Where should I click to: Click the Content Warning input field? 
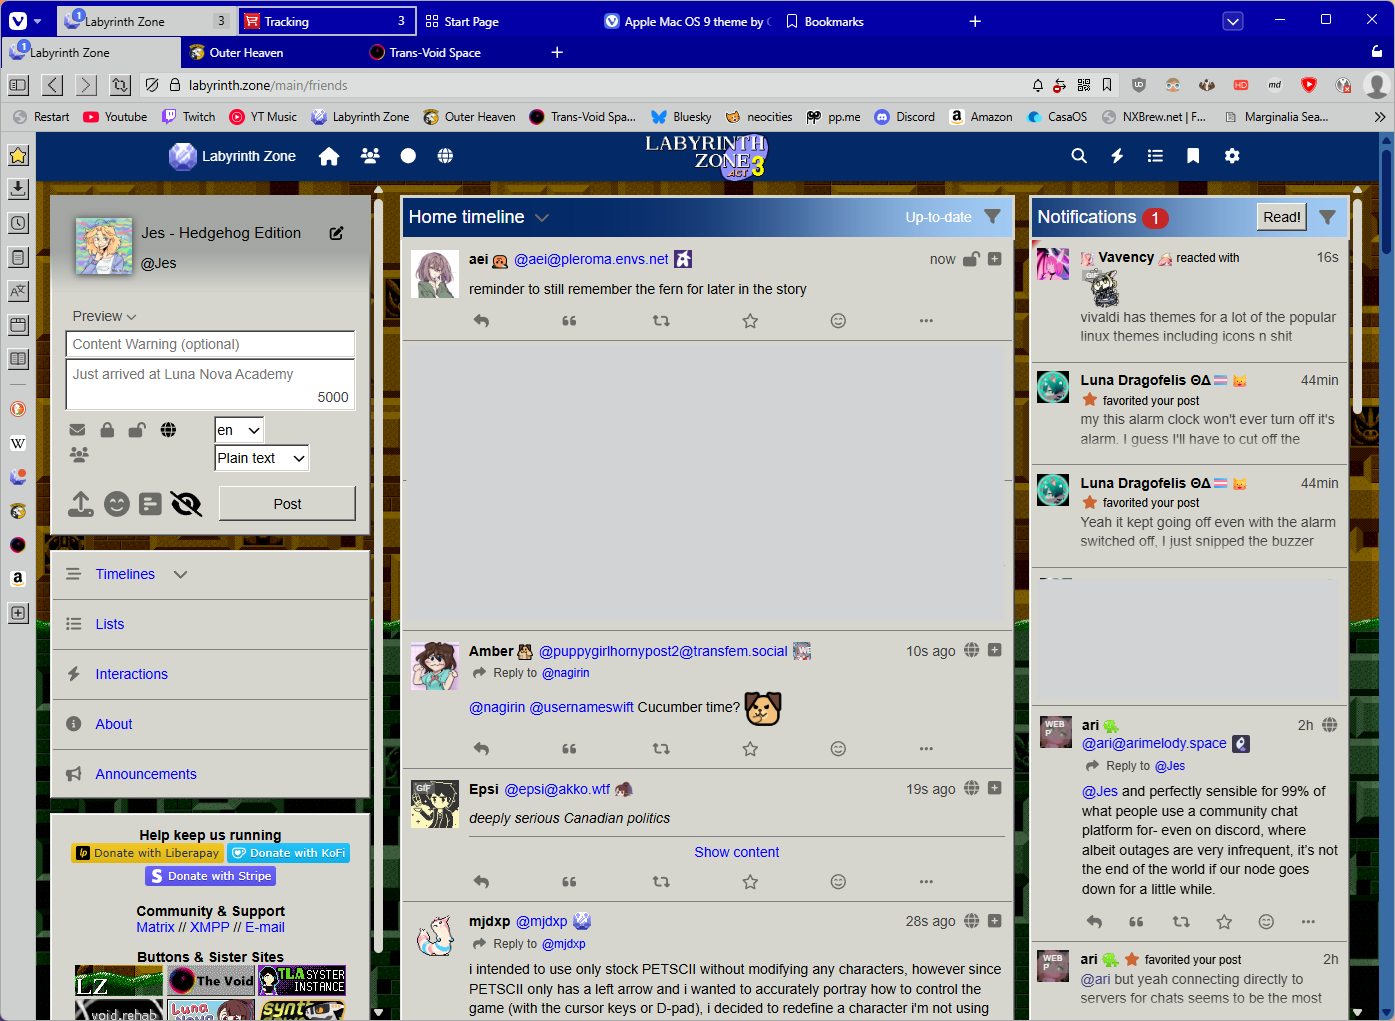coord(210,344)
